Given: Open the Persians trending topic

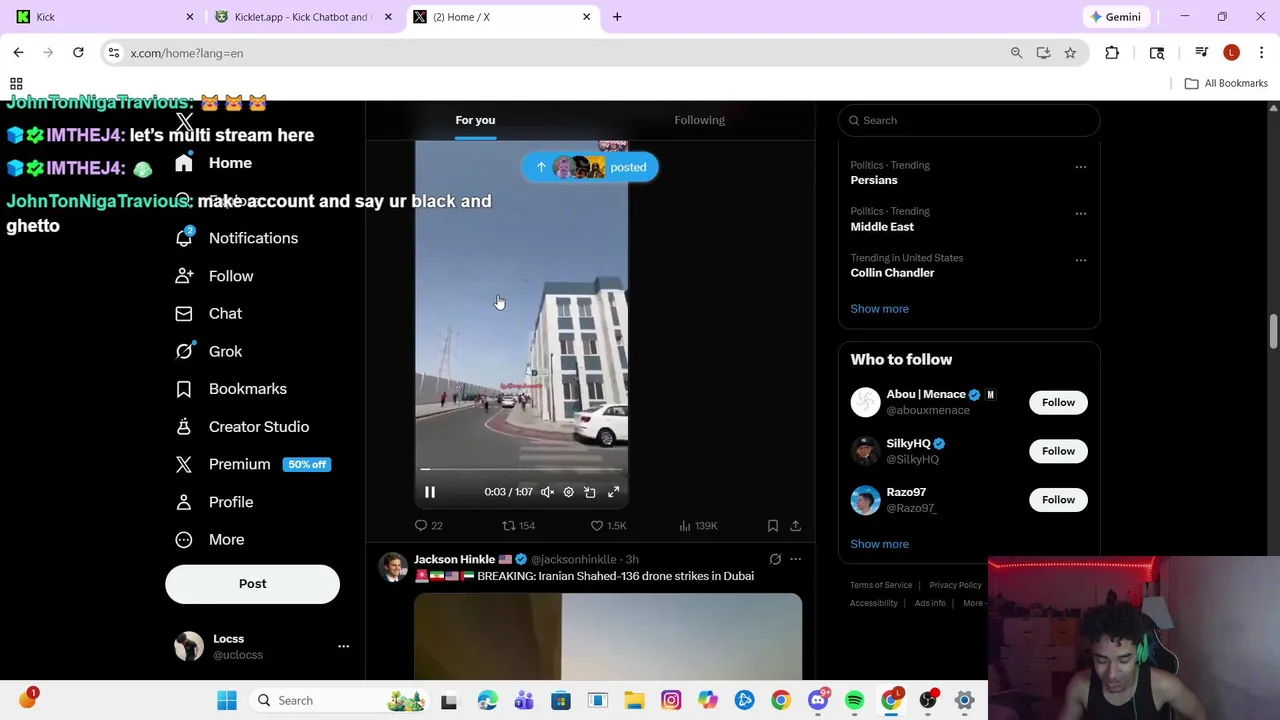Looking at the screenshot, I should coord(874,180).
